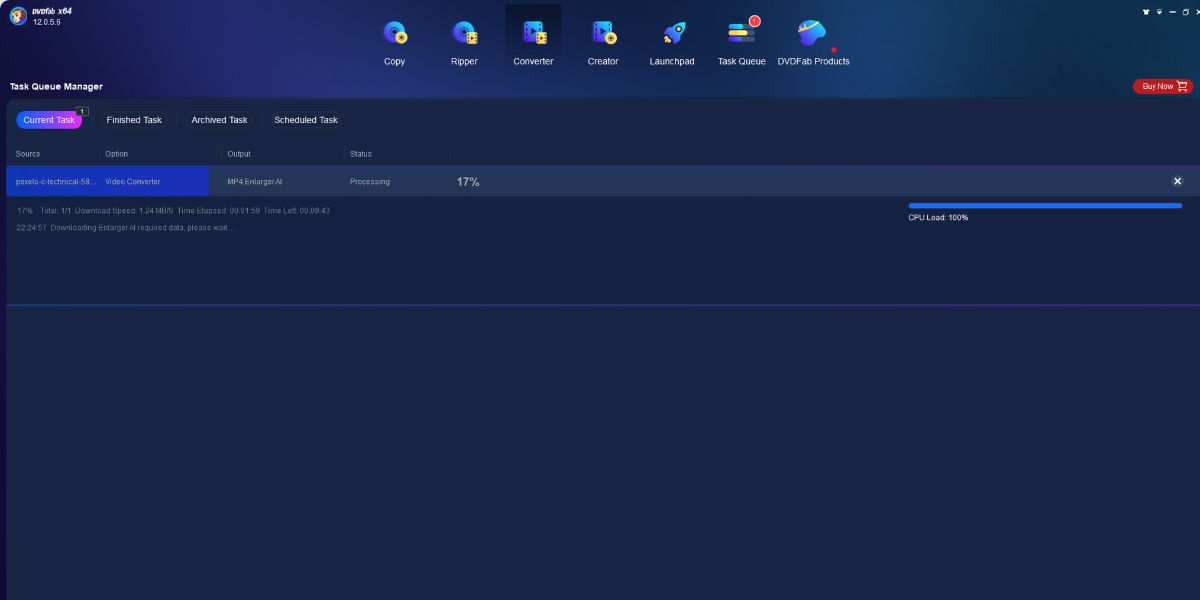Open the Task Queue module
Viewport: 1200px width, 600px height.
pyautogui.click(x=742, y=42)
